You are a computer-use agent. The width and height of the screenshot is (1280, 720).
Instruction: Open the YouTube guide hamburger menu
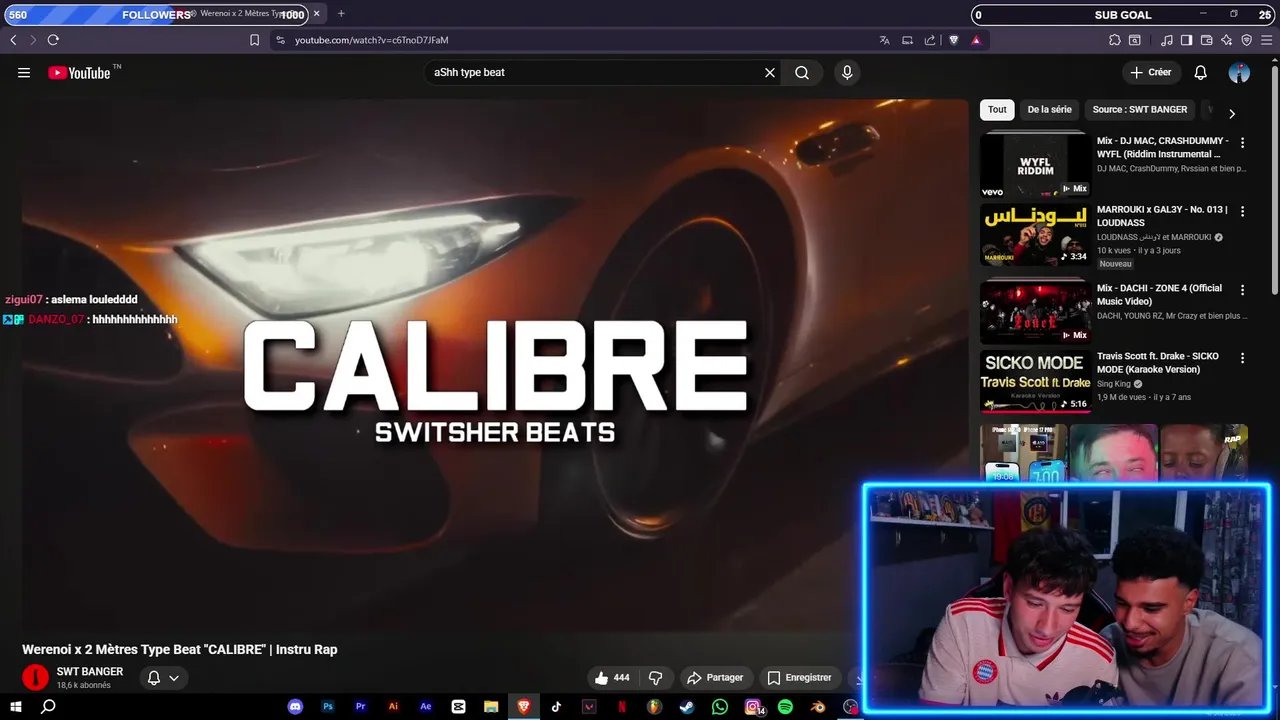click(24, 72)
